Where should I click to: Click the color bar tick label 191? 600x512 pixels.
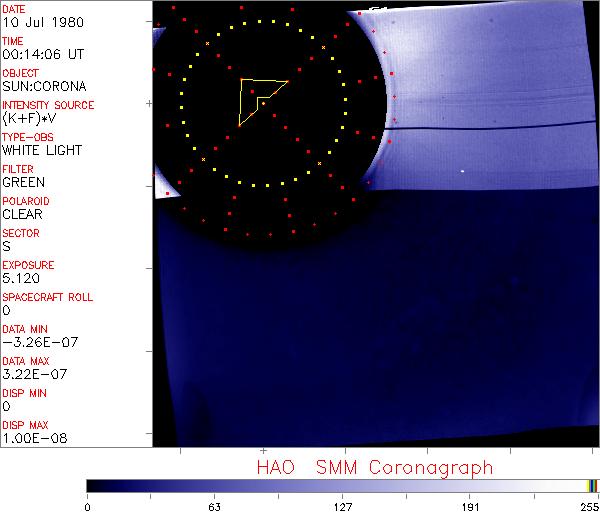pyautogui.click(x=470, y=506)
